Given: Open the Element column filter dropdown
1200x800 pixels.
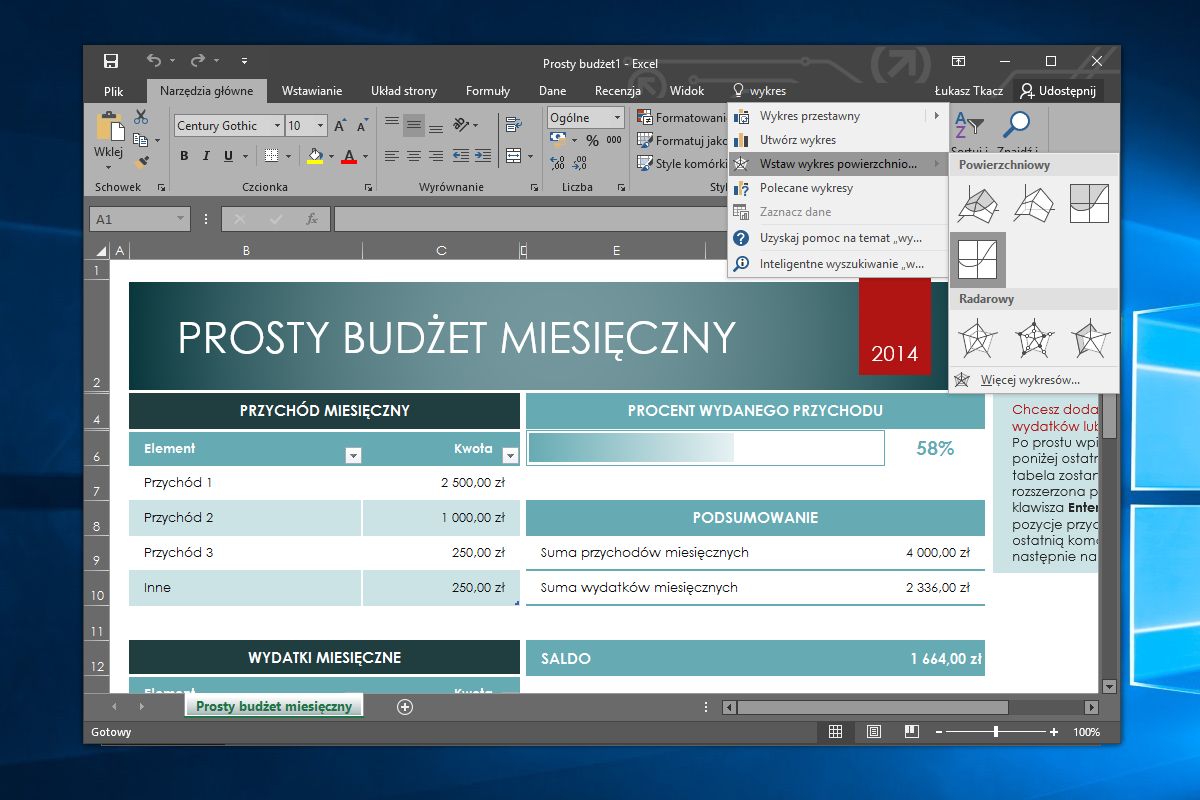Looking at the screenshot, I should 352,456.
